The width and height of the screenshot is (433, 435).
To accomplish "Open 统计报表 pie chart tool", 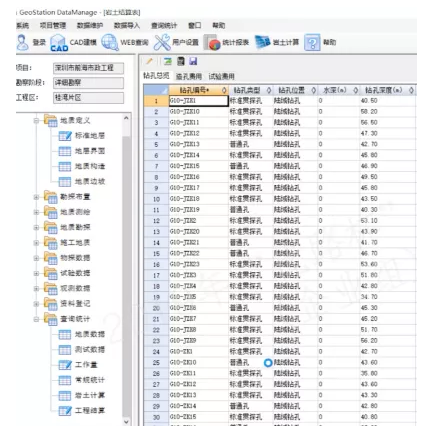I will (212, 43).
